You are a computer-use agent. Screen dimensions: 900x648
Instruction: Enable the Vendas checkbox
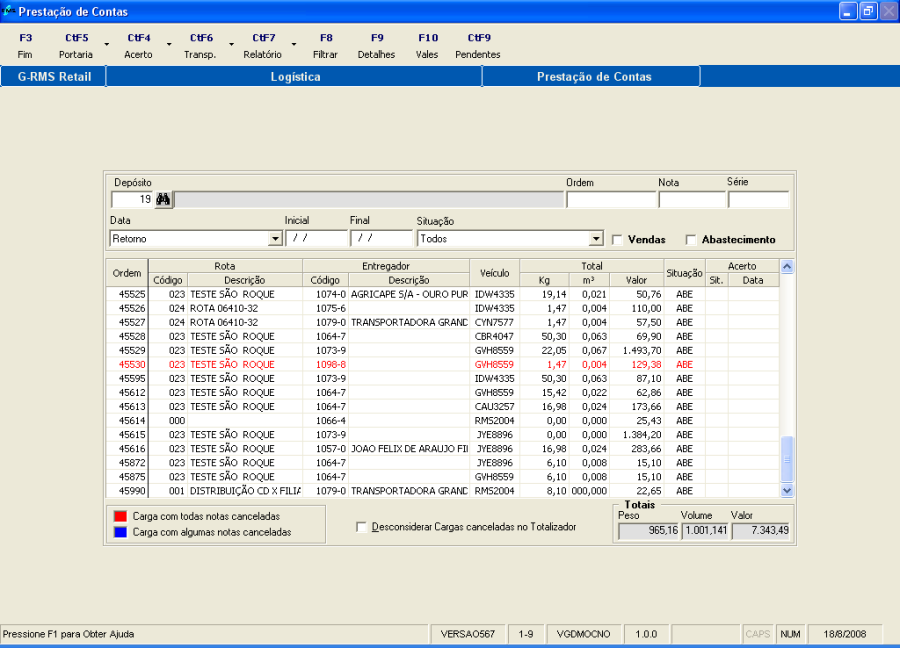617,240
